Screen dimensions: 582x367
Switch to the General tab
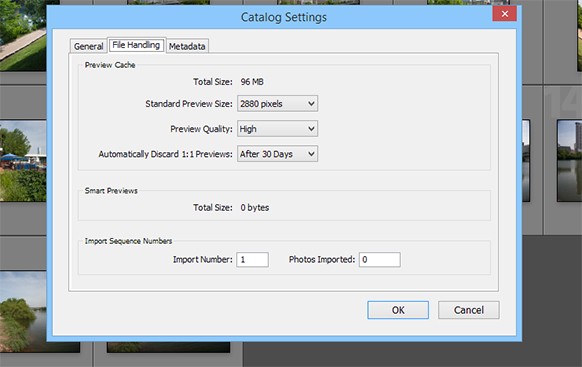click(88, 46)
